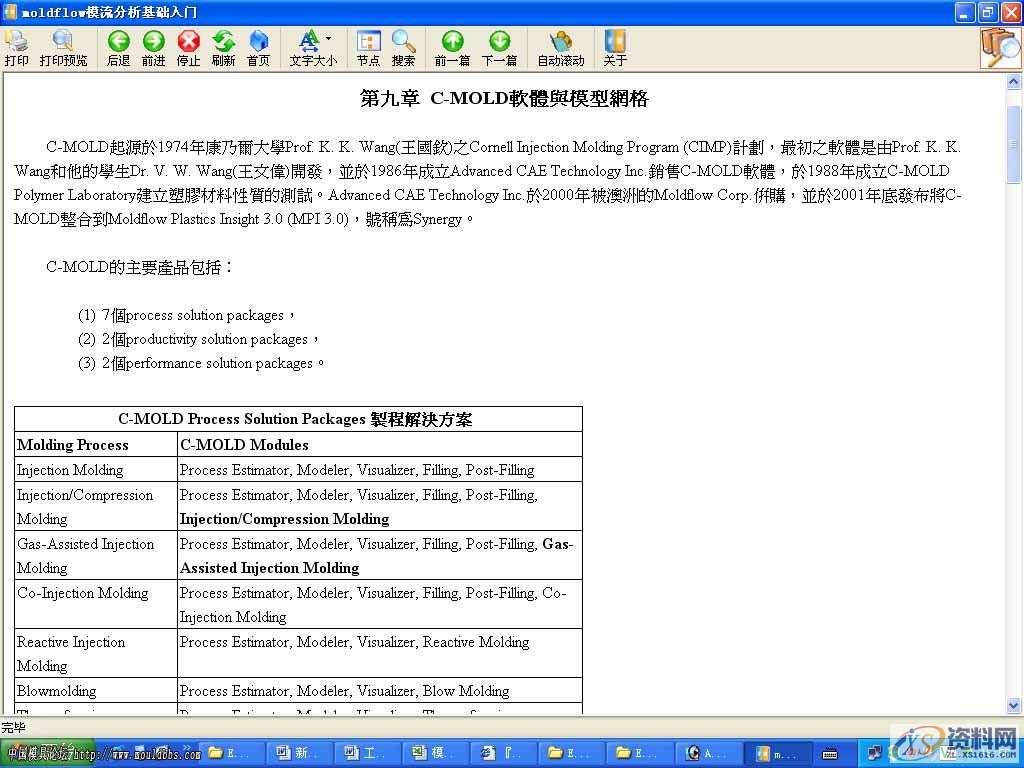Viewport: 1024px width, 768px height.
Task: Enable 自动滚动 auto-scrolling
Action: pos(561,45)
